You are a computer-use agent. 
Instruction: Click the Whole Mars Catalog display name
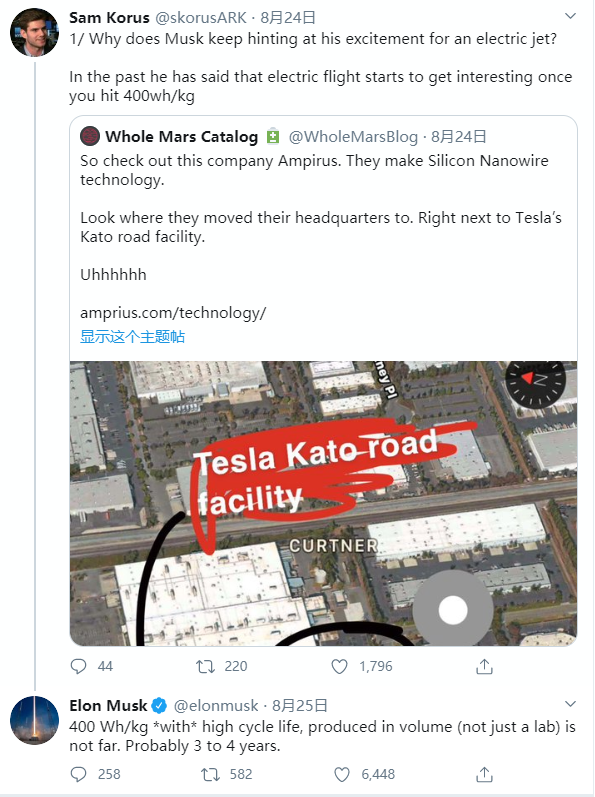181,136
